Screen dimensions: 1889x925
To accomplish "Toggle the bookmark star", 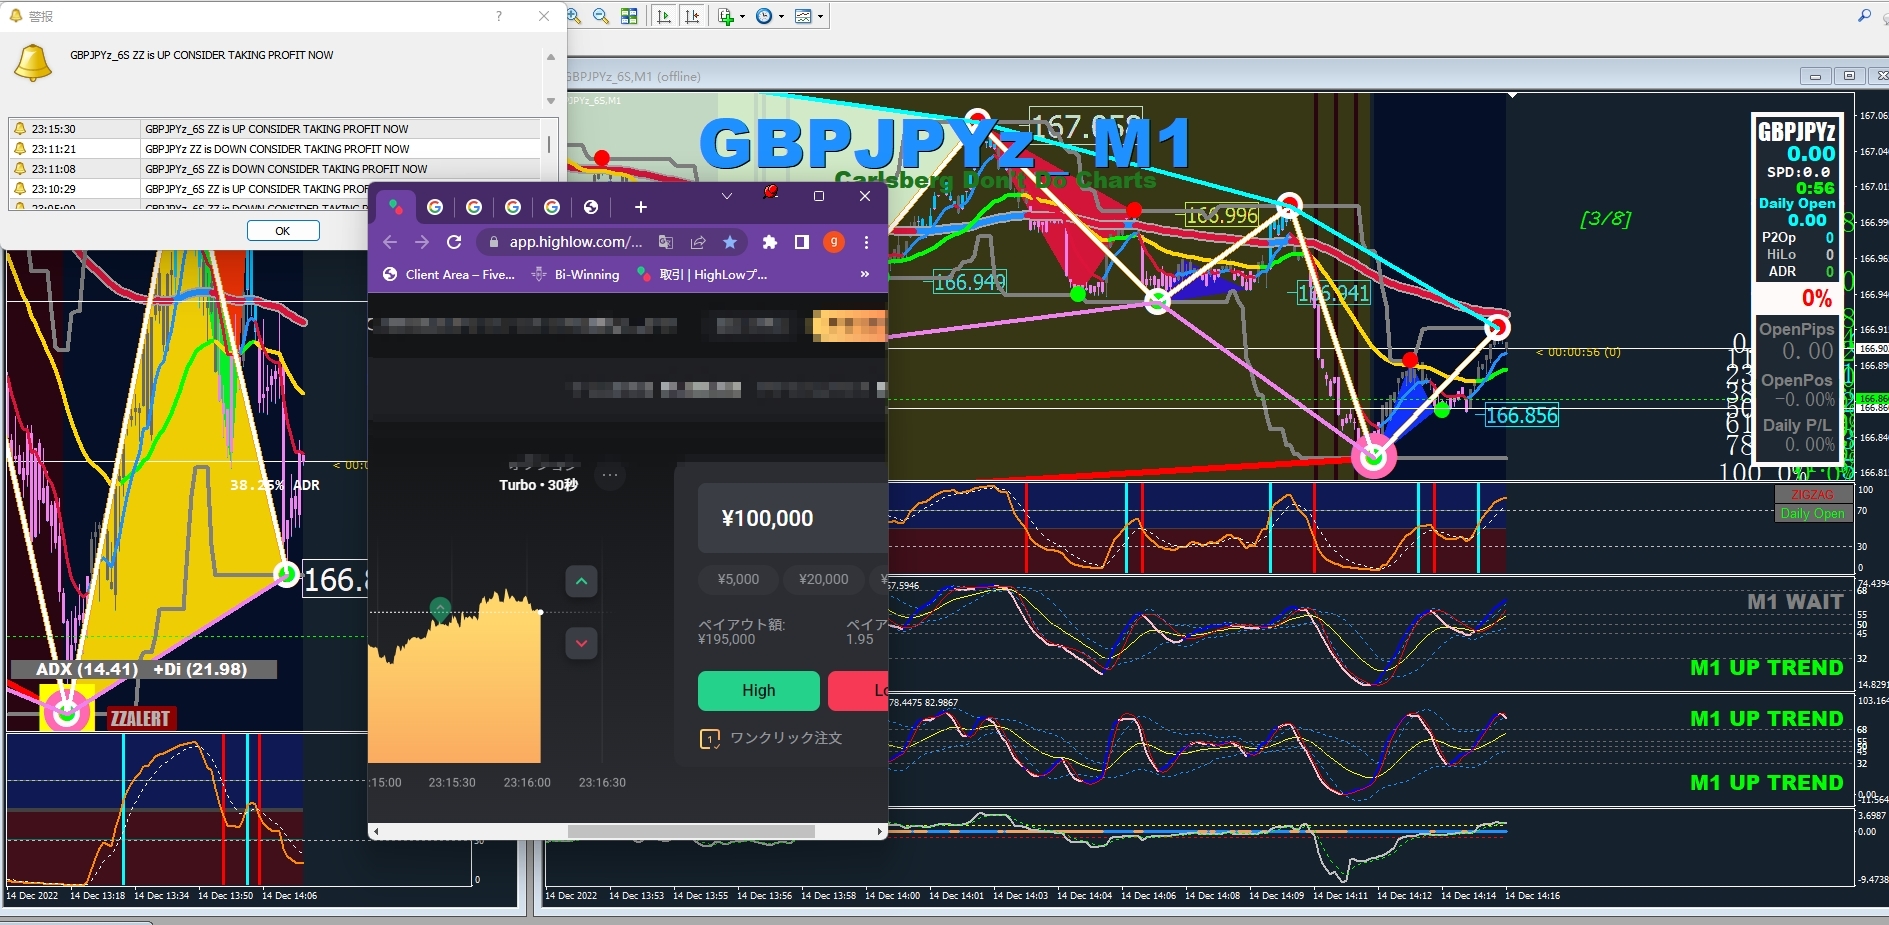I will click(x=730, y=242).
